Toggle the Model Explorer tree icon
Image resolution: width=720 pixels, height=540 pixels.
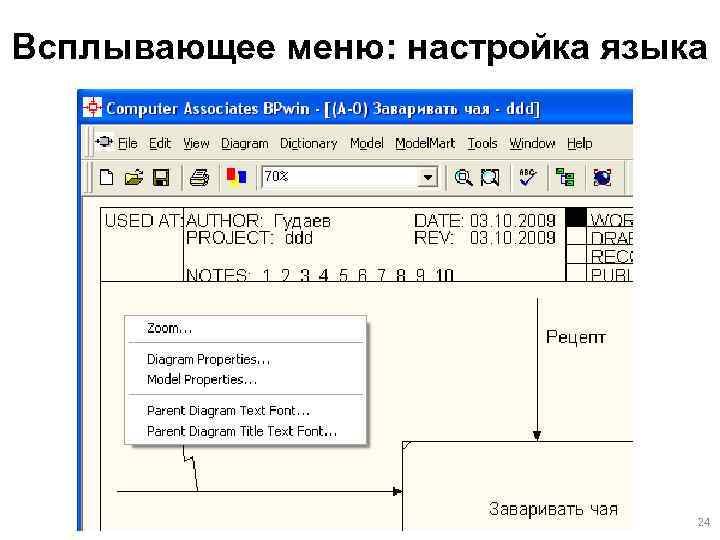tap(565, 177)
